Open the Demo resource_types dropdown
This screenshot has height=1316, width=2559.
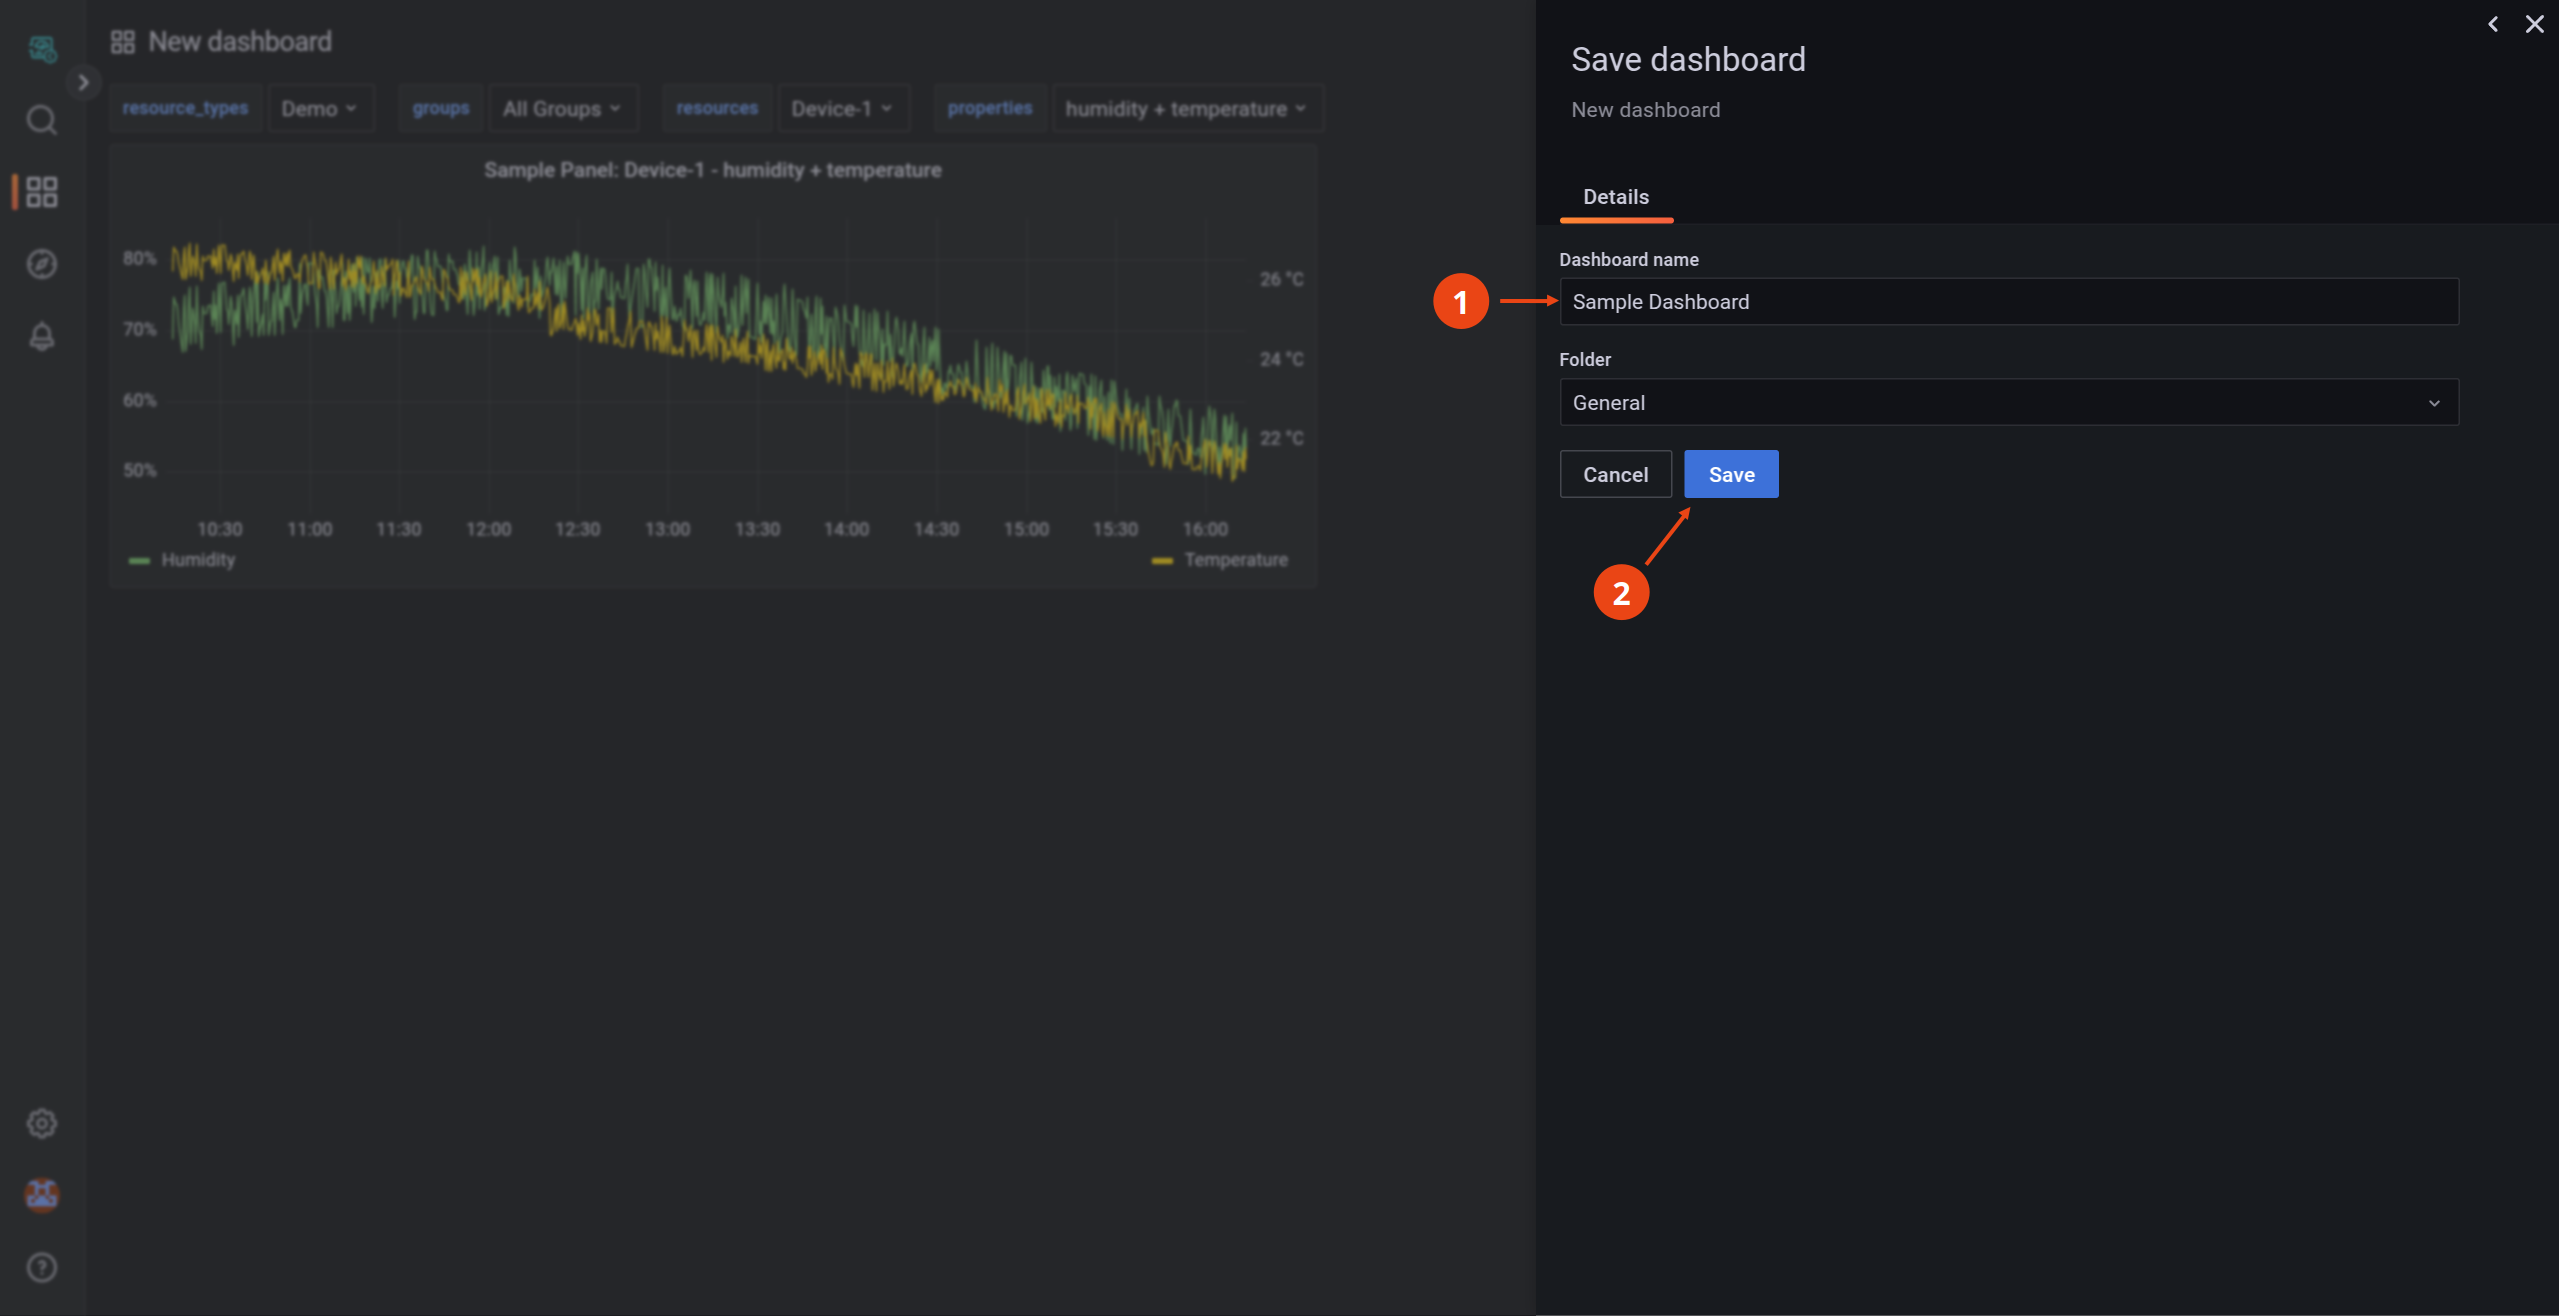pos(320,107)
